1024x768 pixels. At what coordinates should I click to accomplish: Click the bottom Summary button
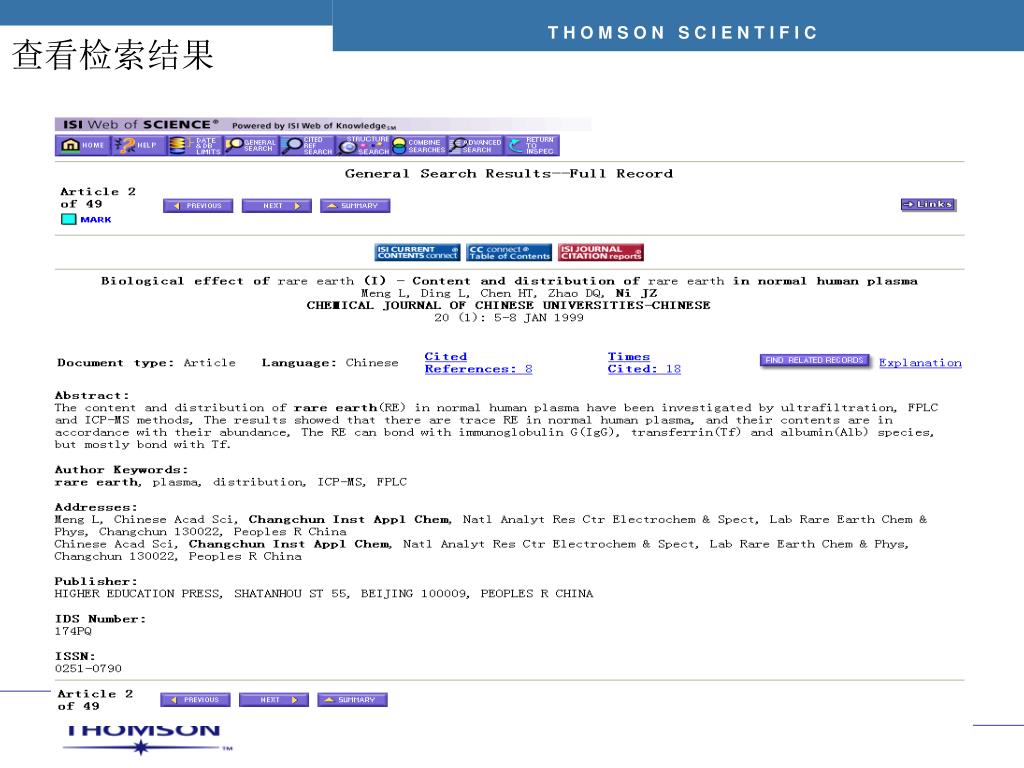[x=353, y=699]
